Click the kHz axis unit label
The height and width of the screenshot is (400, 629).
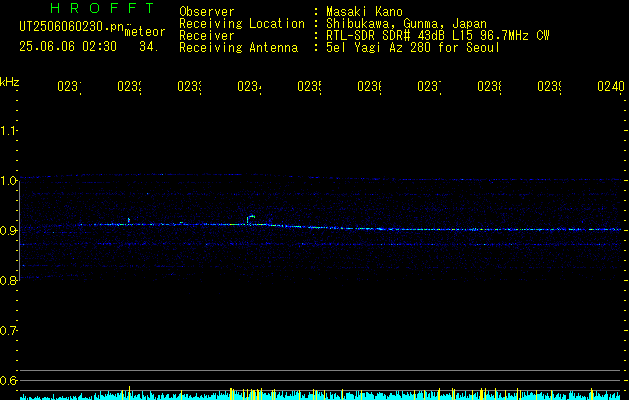pyautogui.click(x=10, y=82)
